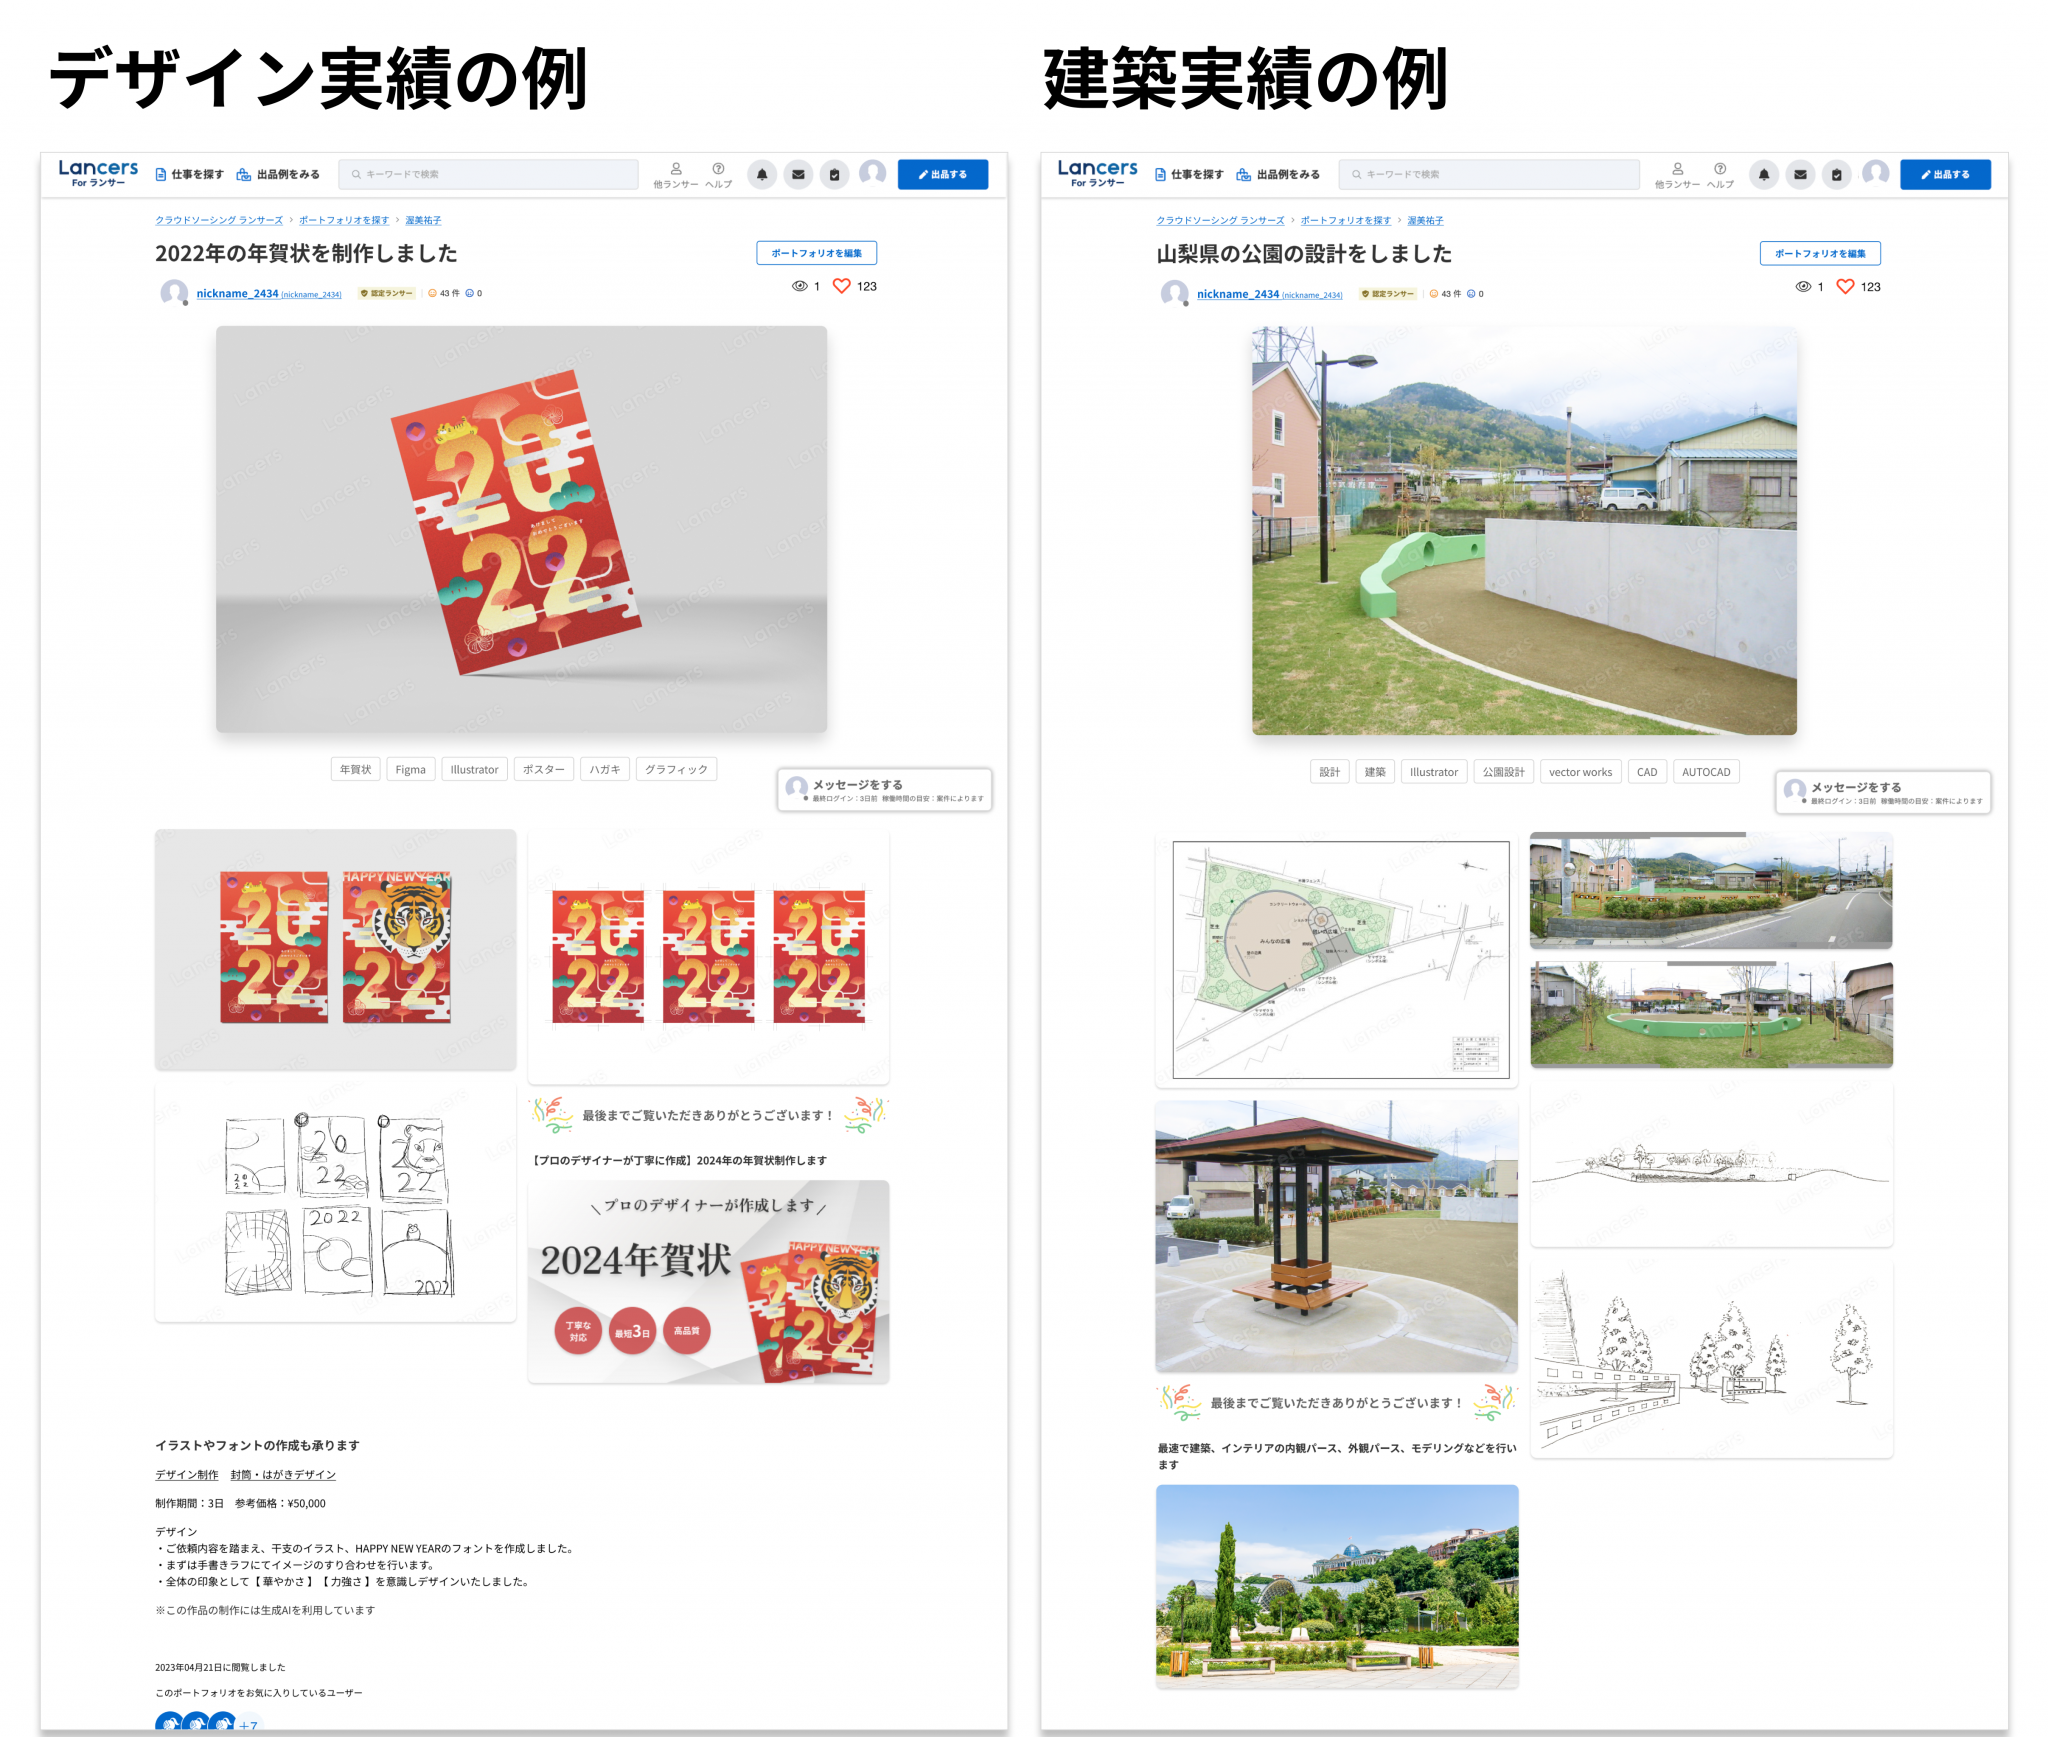Open the park site plan drawing thumbnail
This screenshot has width=2048, height=1737.
coord(1337,960)
